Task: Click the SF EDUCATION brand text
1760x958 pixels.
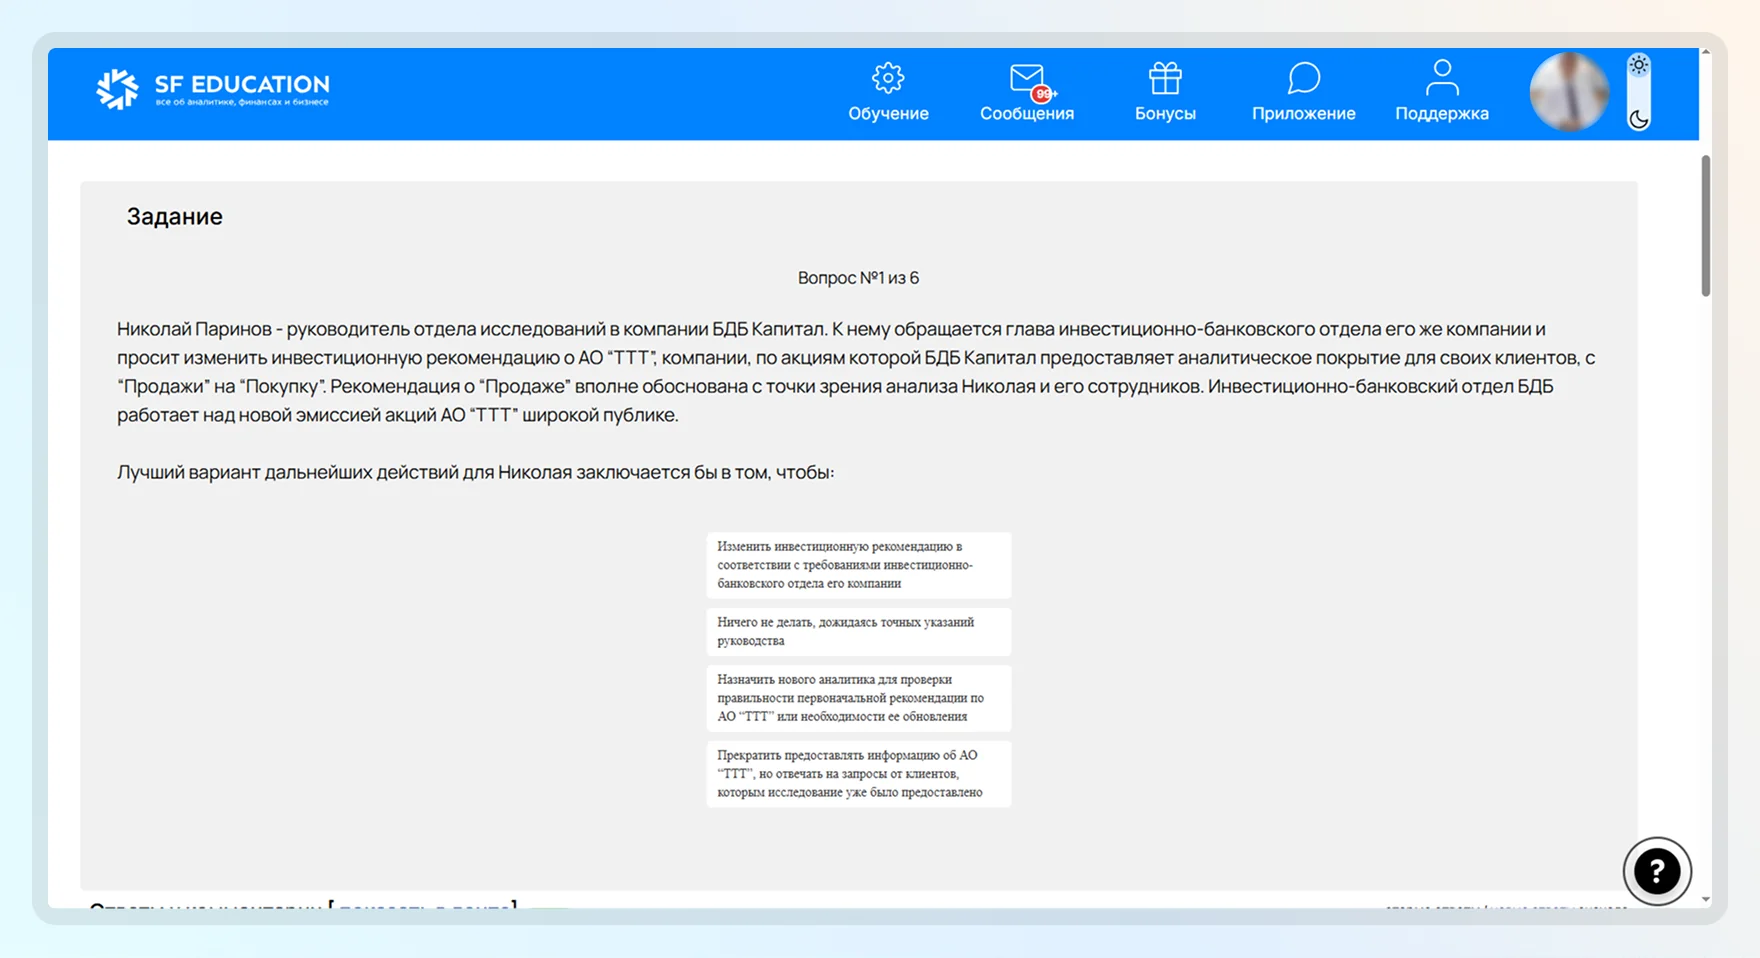Action: point(242,85)
